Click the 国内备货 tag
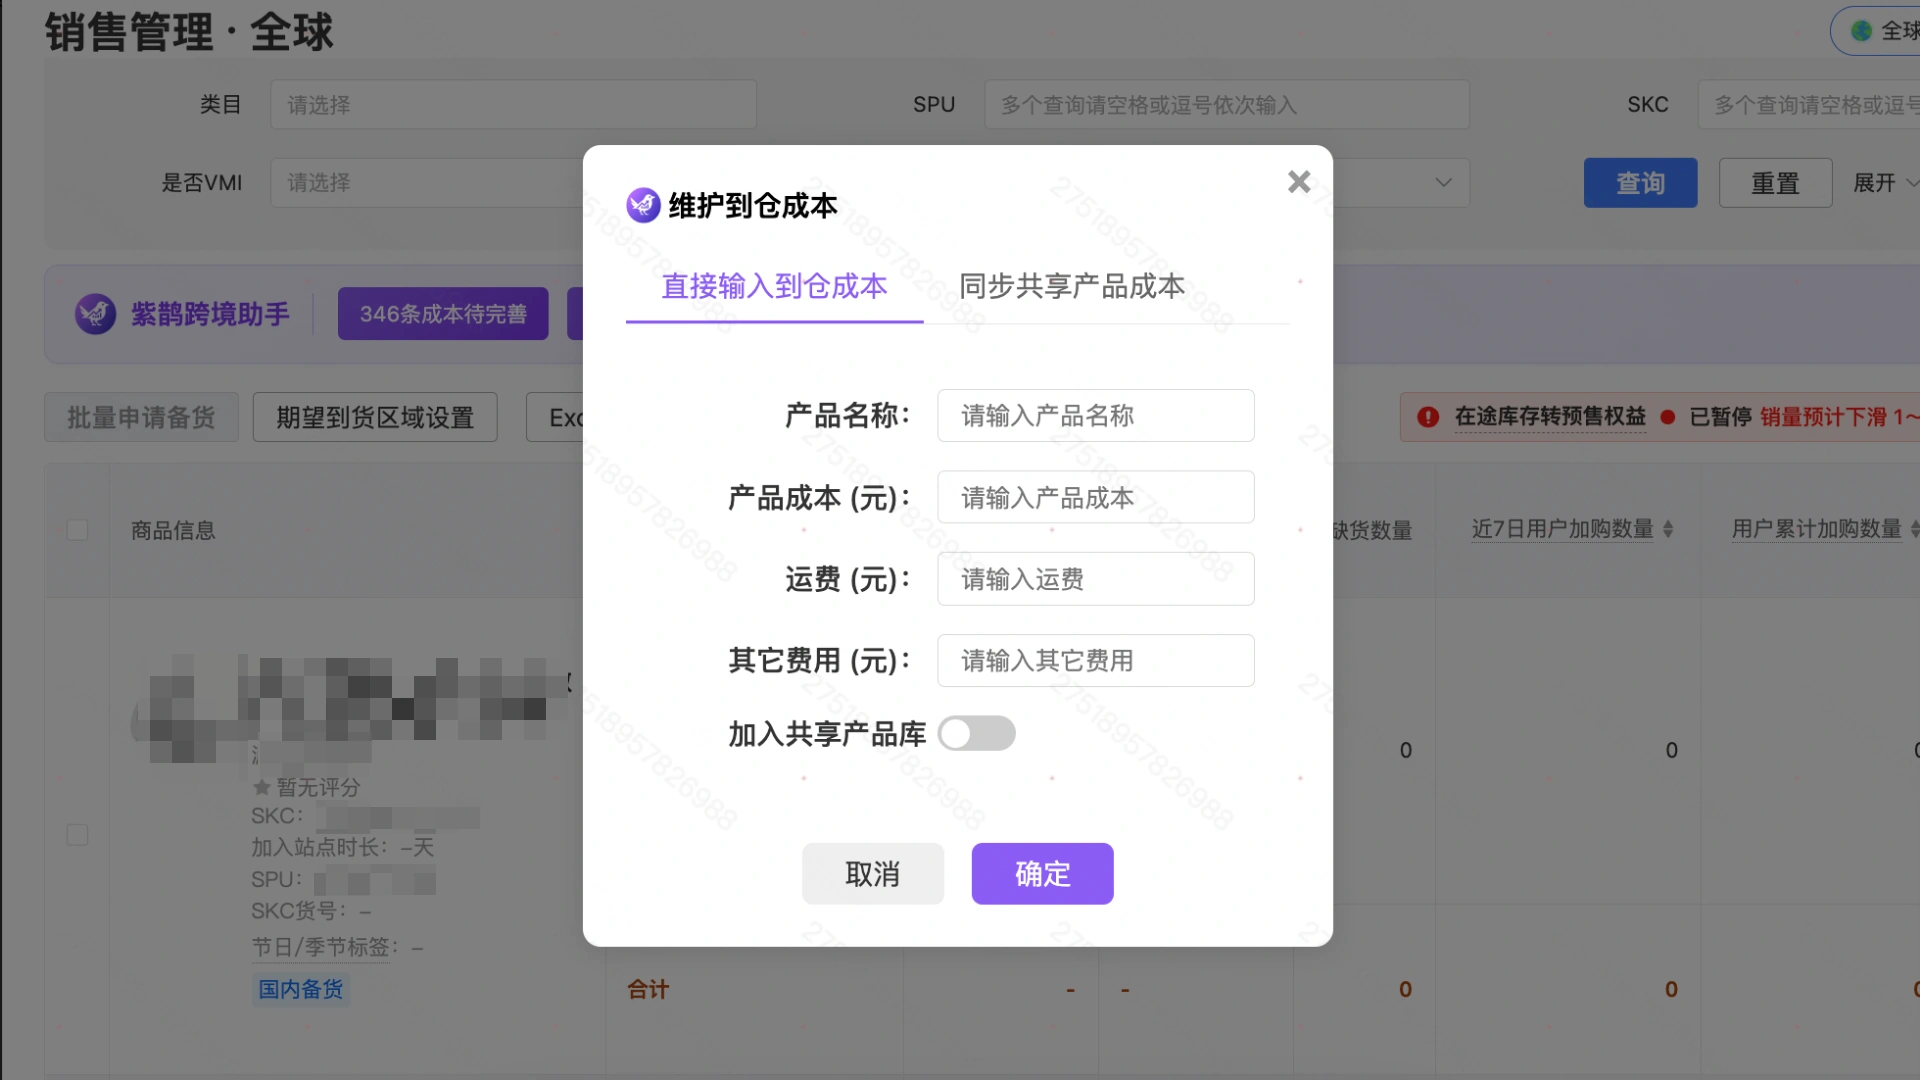This screenshot has width=1920, height=1080. 300,989
